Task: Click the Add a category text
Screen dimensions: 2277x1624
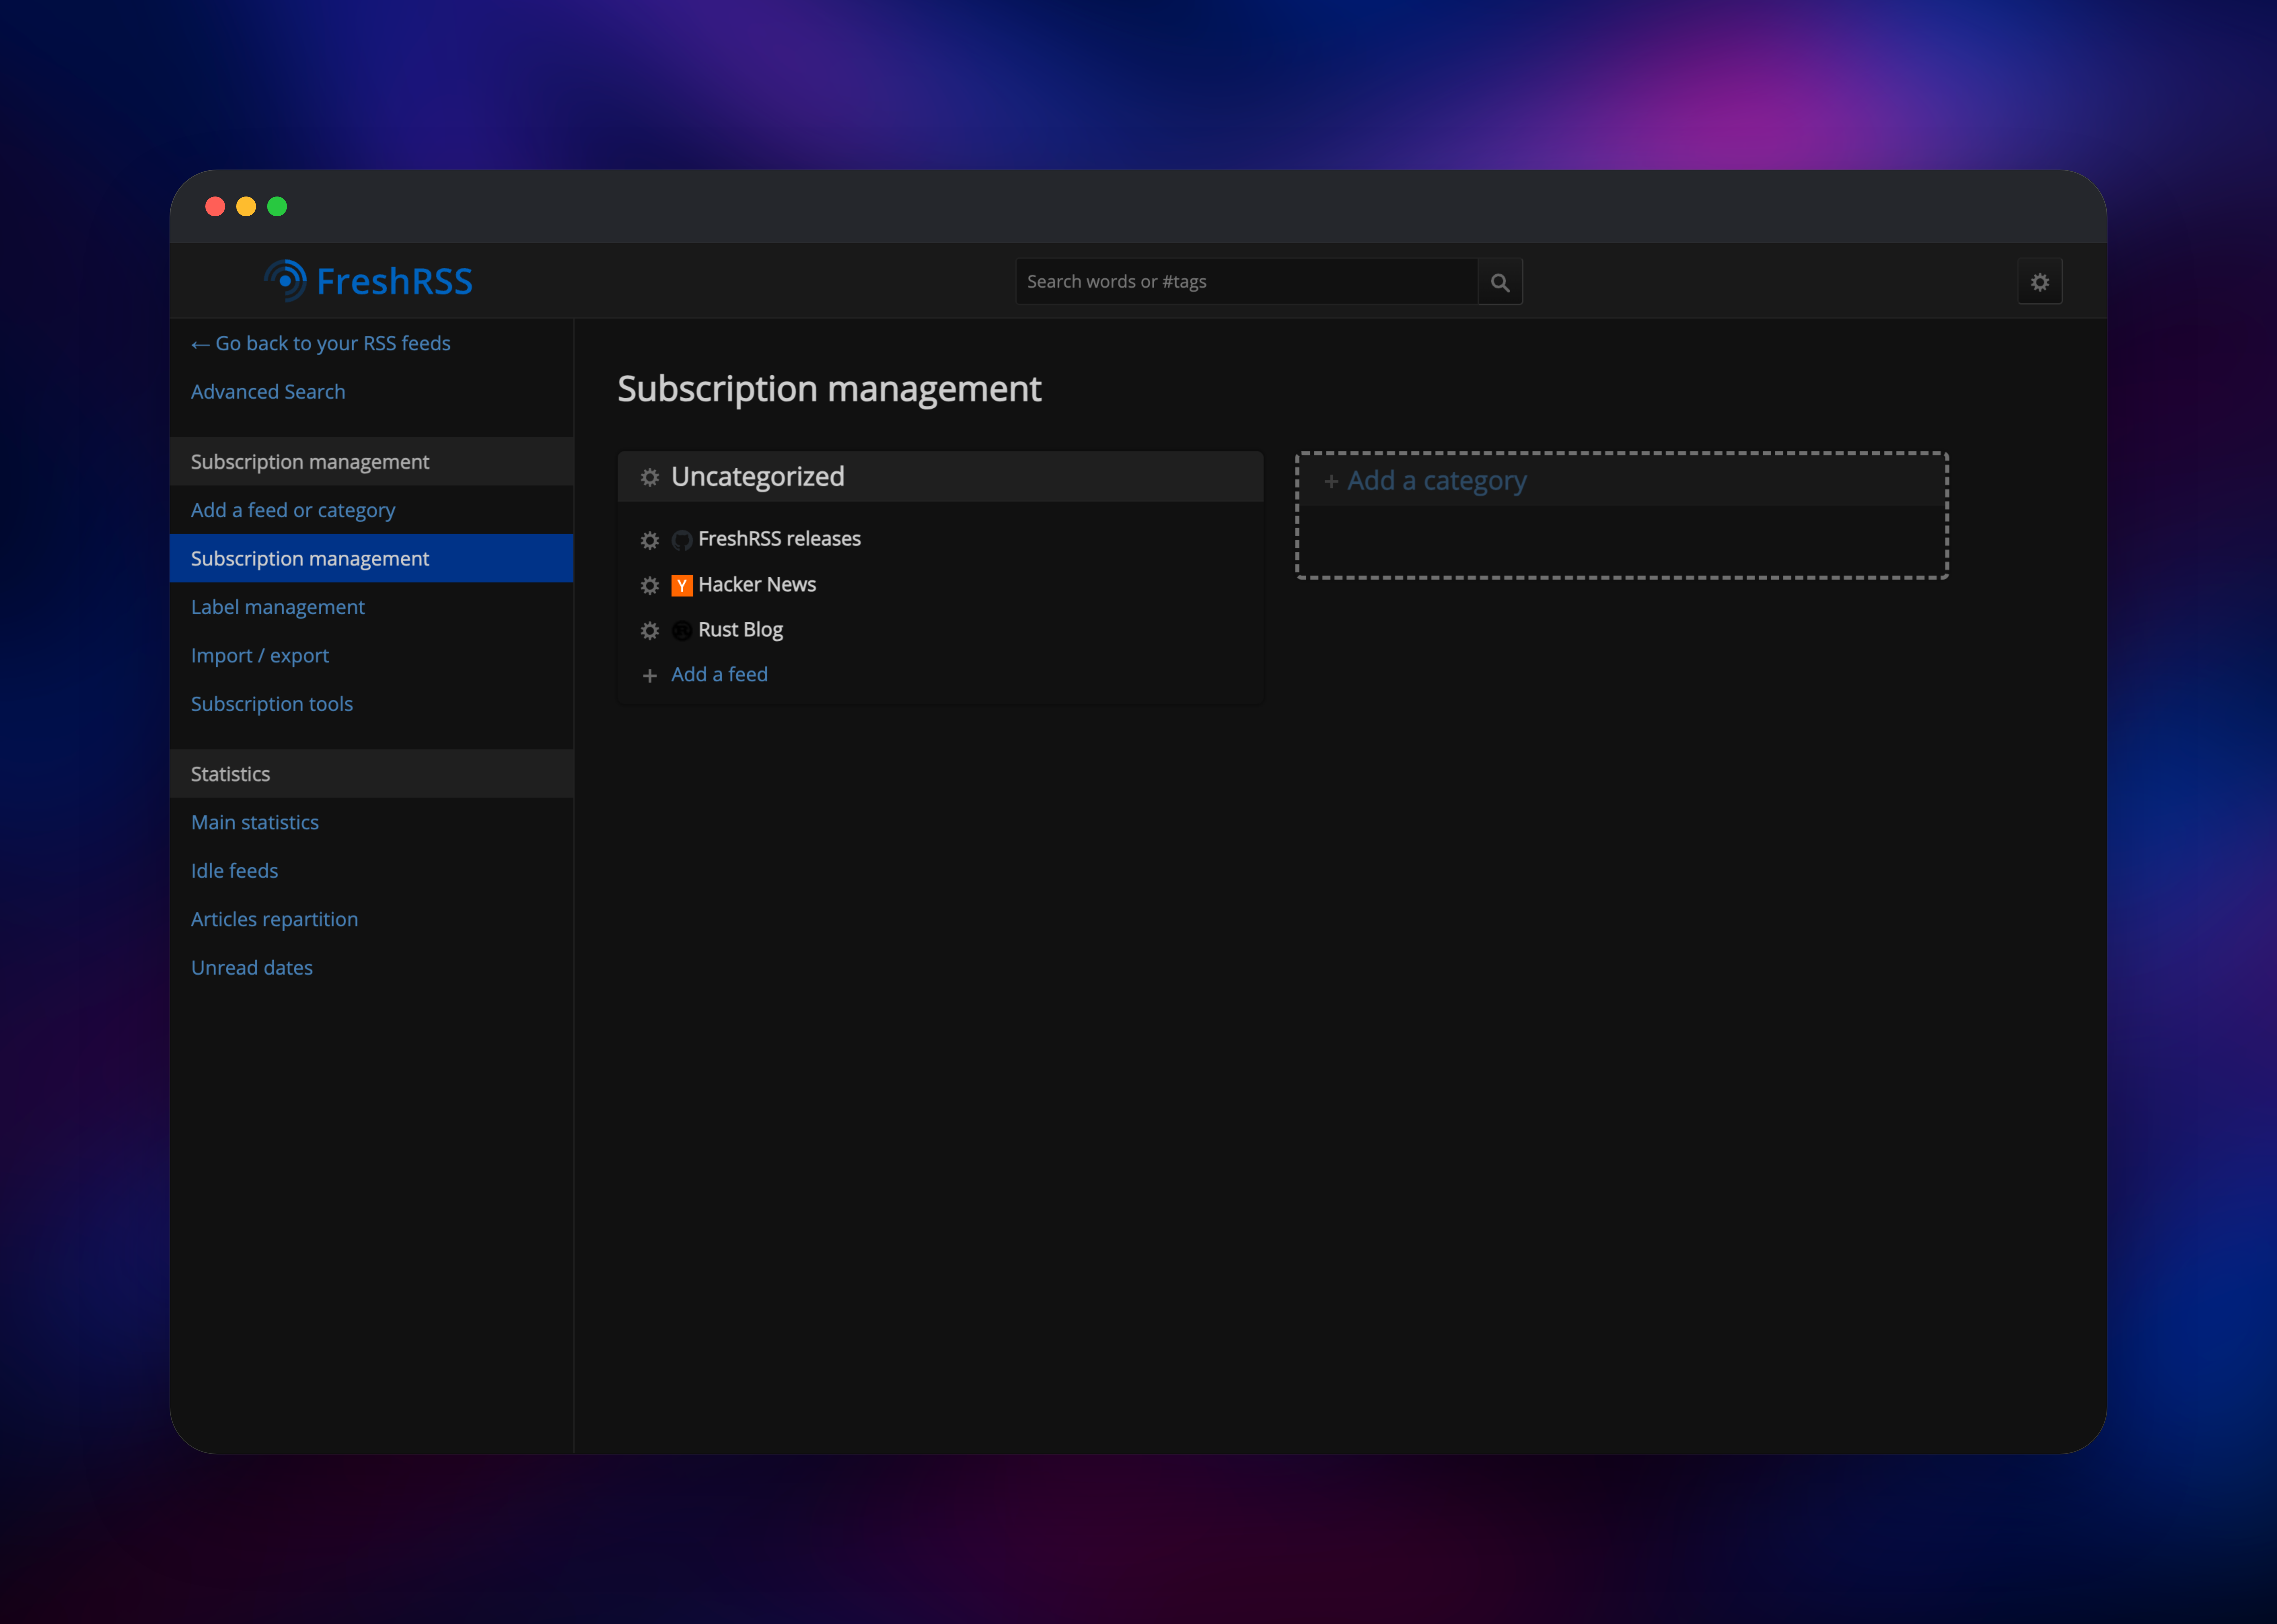Action: click(1437, 481)
